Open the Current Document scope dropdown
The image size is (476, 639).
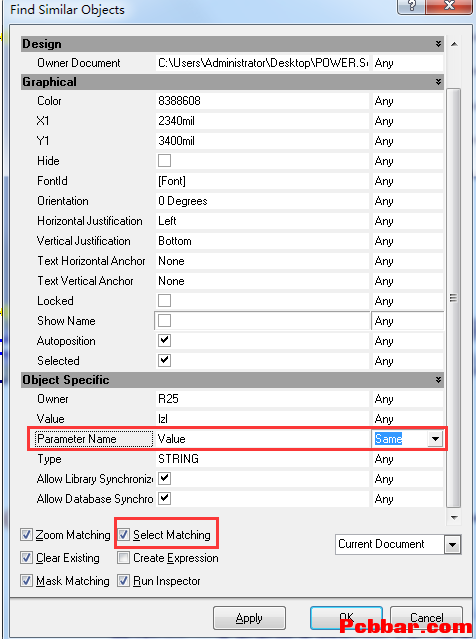[452, 544]
